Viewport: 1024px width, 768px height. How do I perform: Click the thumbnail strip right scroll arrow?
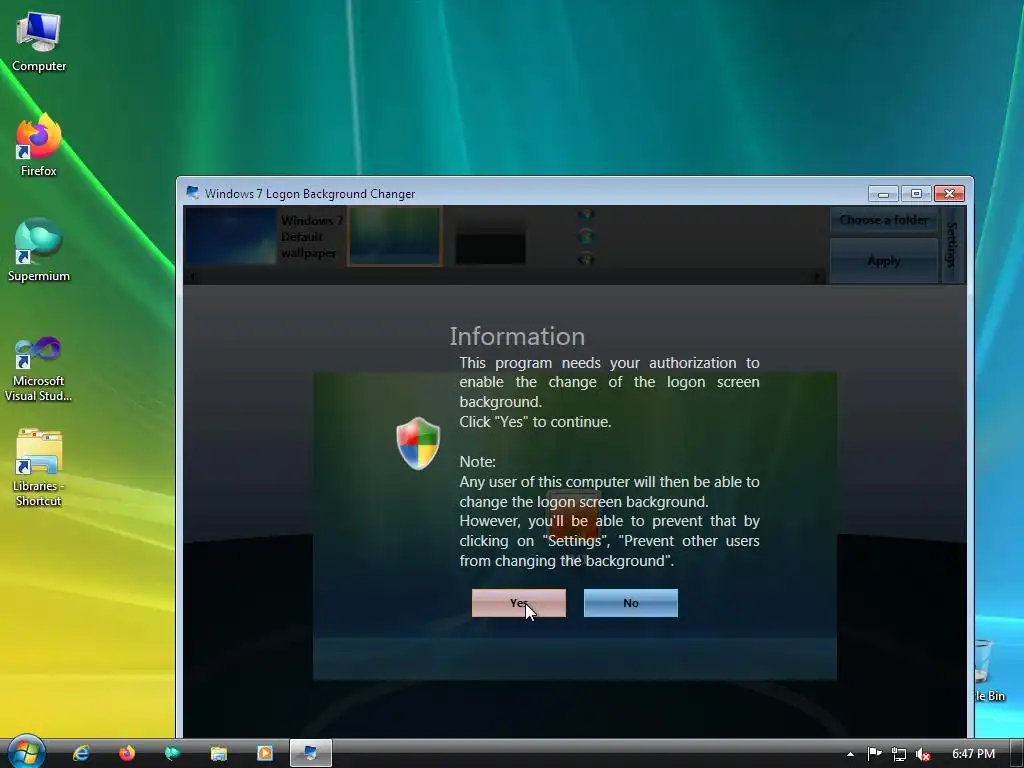pos(816,277)
